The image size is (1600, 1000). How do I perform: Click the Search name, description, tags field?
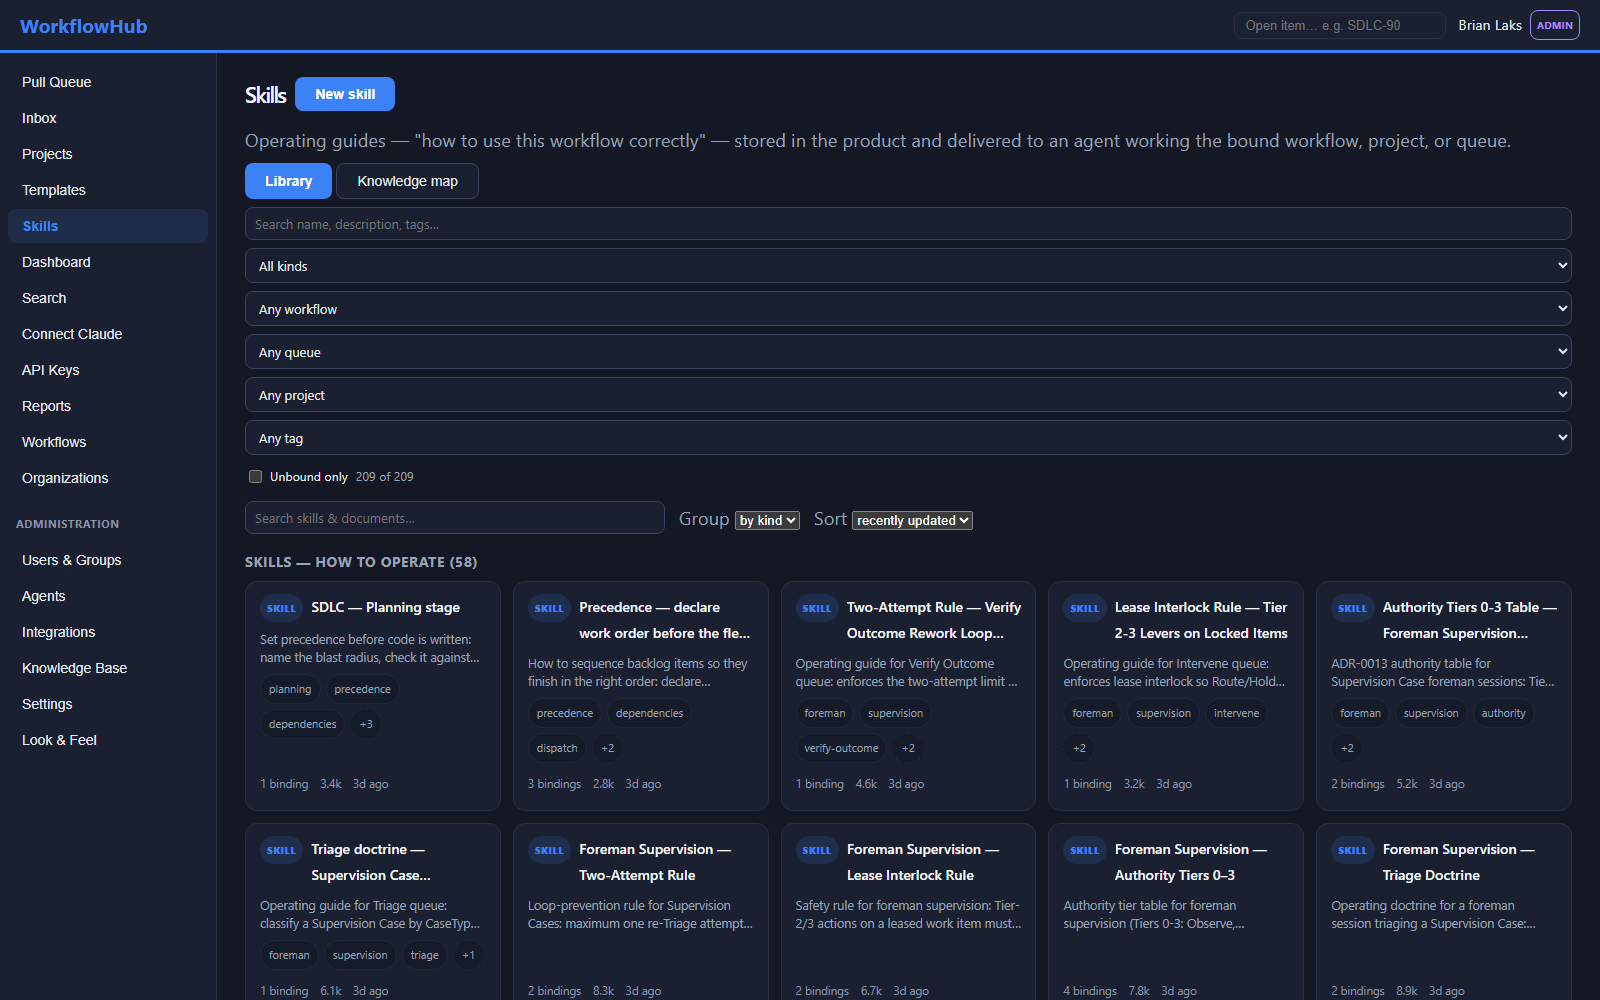tap(908, 224)
